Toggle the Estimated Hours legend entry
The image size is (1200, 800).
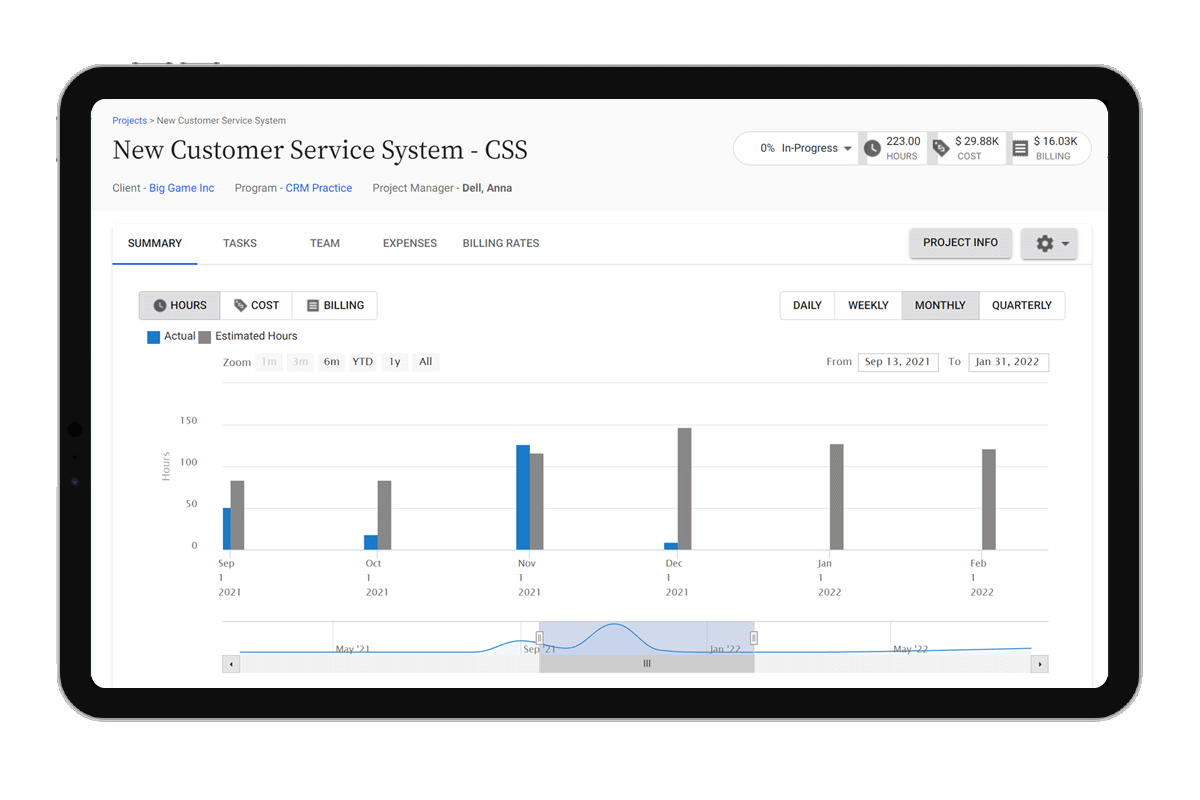(248, 337)
